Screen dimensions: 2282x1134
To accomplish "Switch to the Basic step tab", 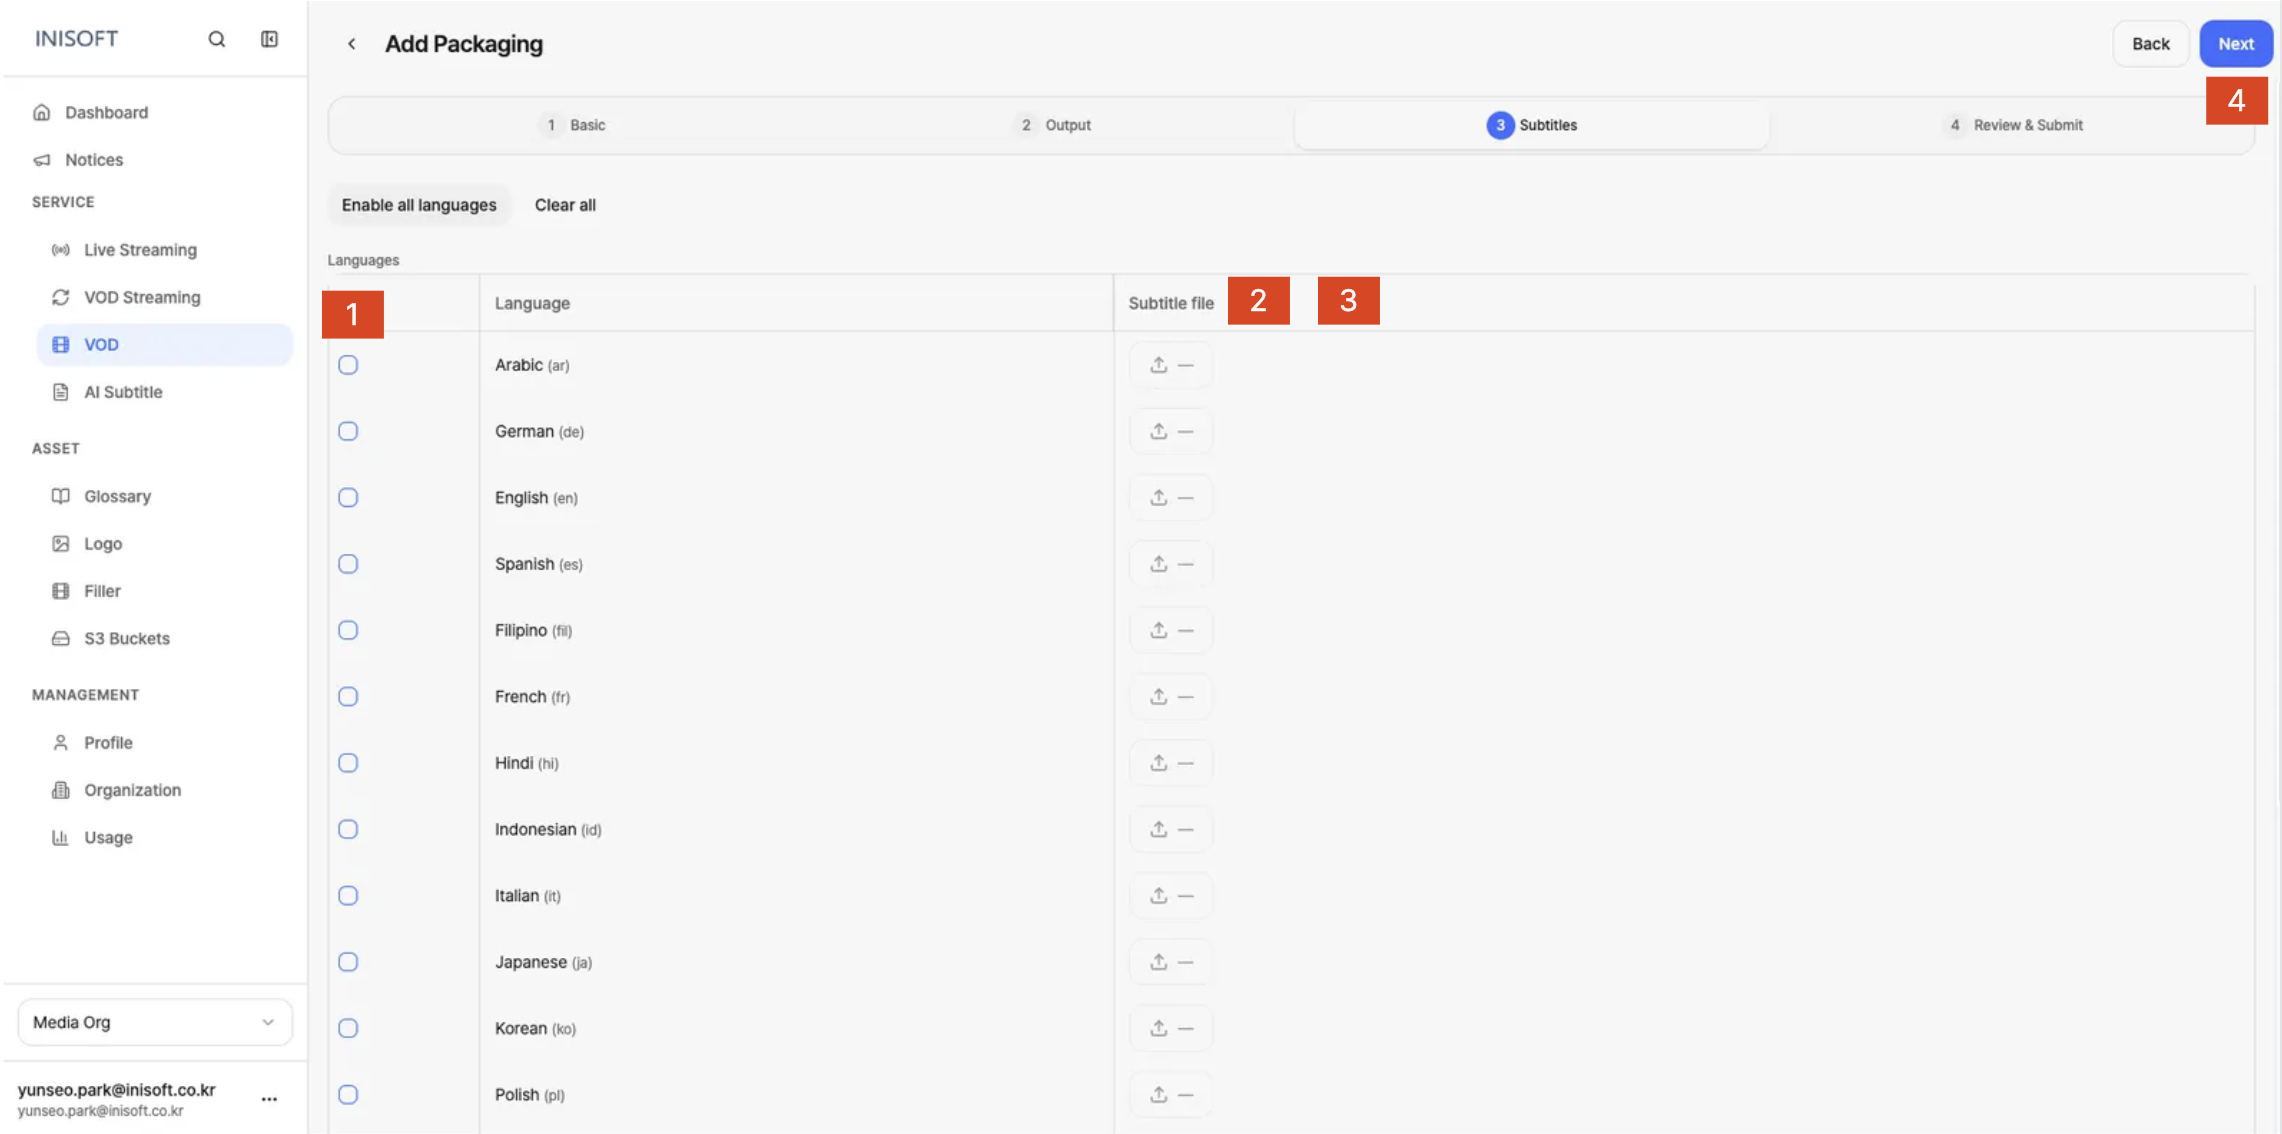I will [x=574, y=125].
